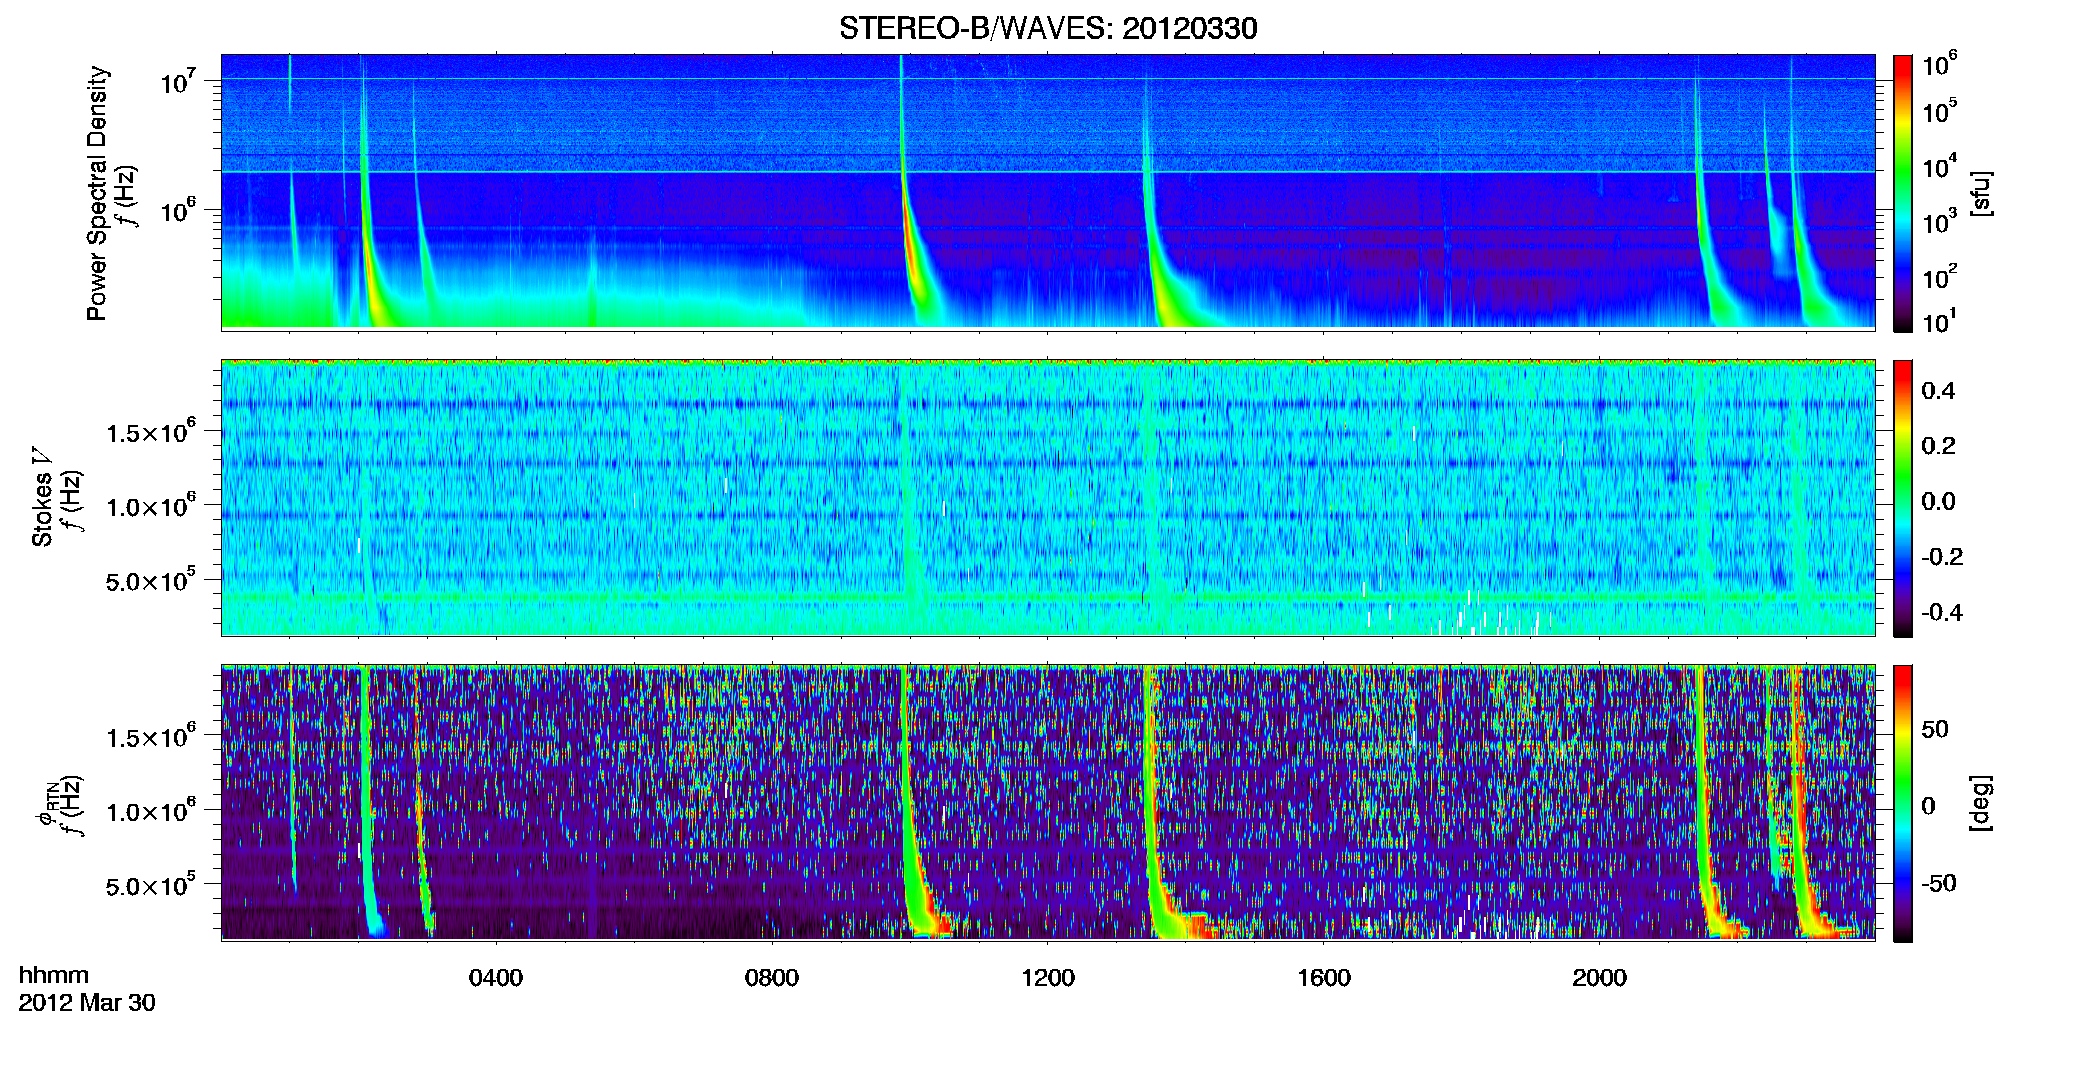Click the phi RTN degree color bar
This screenshot has height=1080, width=2096.
click(x=1903, y=803)
